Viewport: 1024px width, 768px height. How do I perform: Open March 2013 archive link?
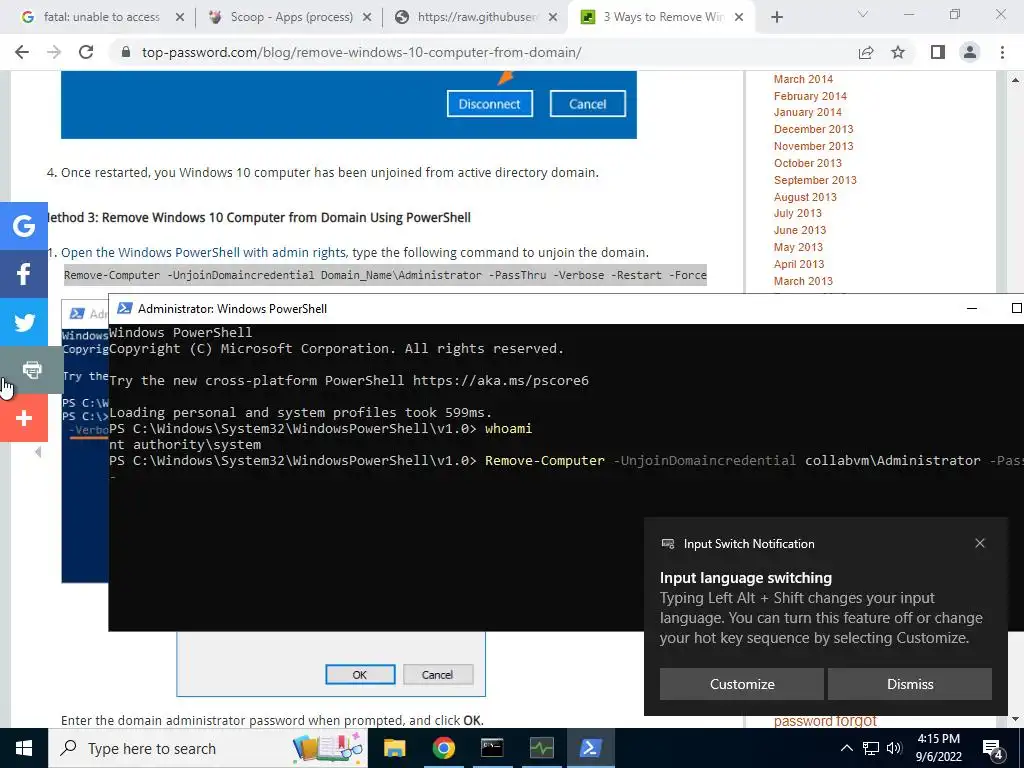click(803, 281)
